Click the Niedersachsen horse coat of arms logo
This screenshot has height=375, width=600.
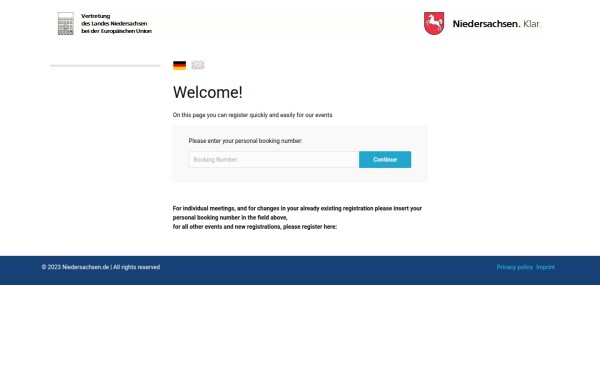pyautogui.click(x=434, y=23)
